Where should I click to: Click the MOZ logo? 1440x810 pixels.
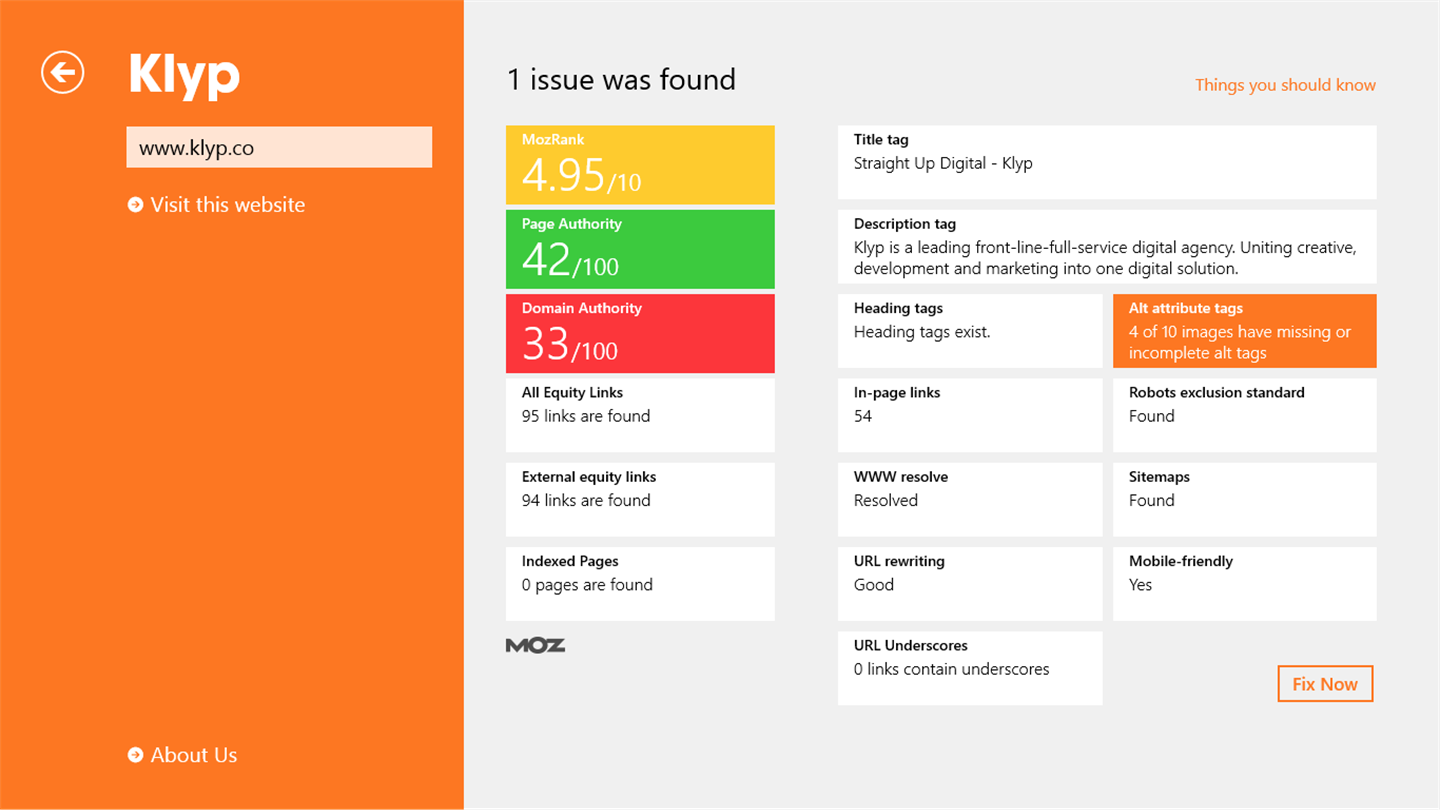coord(536,645)
